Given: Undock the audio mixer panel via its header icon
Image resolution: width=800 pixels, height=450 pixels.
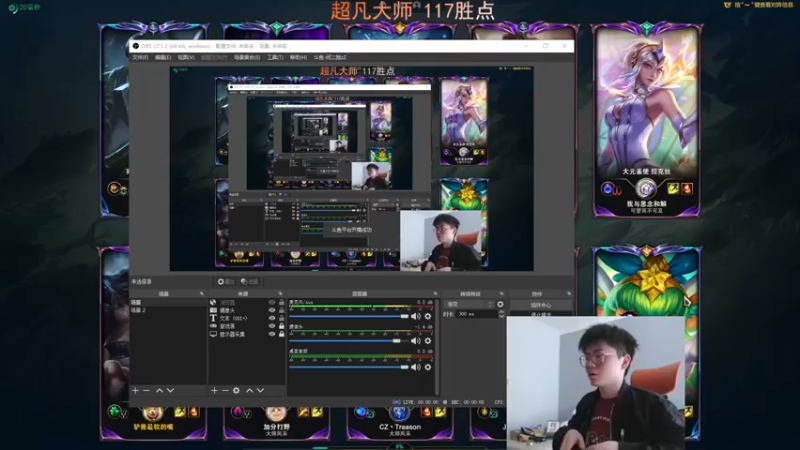Looking at the screenshot, I should 435,294.
